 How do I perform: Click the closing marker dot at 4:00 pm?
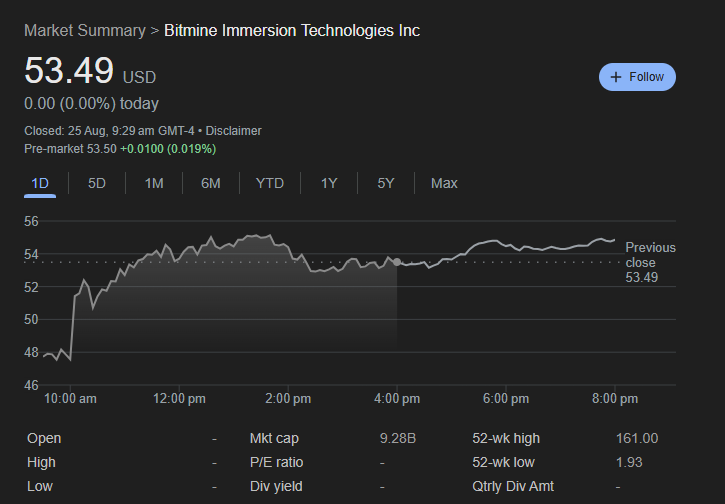pos(397,262)
